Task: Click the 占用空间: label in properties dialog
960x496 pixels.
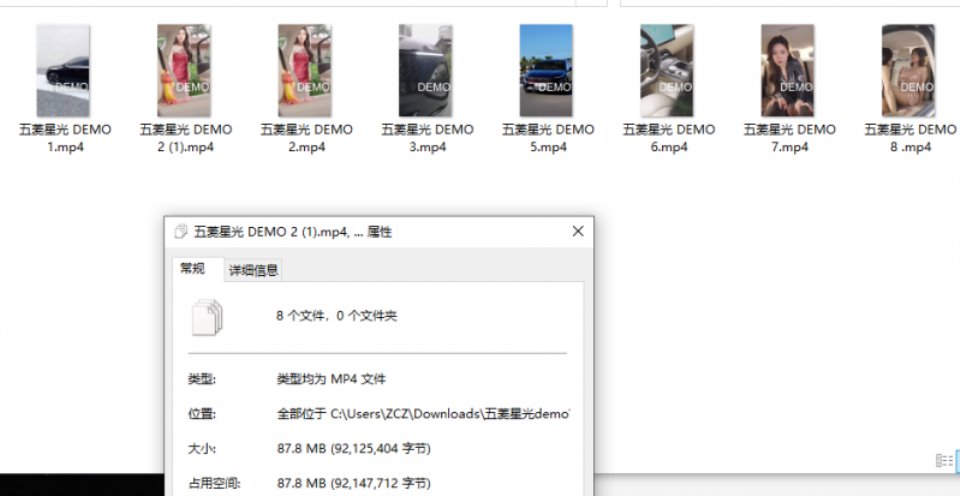Action: (x=214, y=484)
